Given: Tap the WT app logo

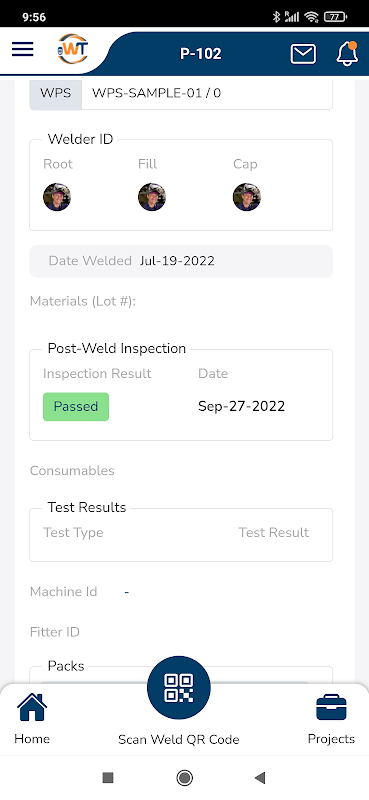Looking at the screenshot, I should (72, 49).
